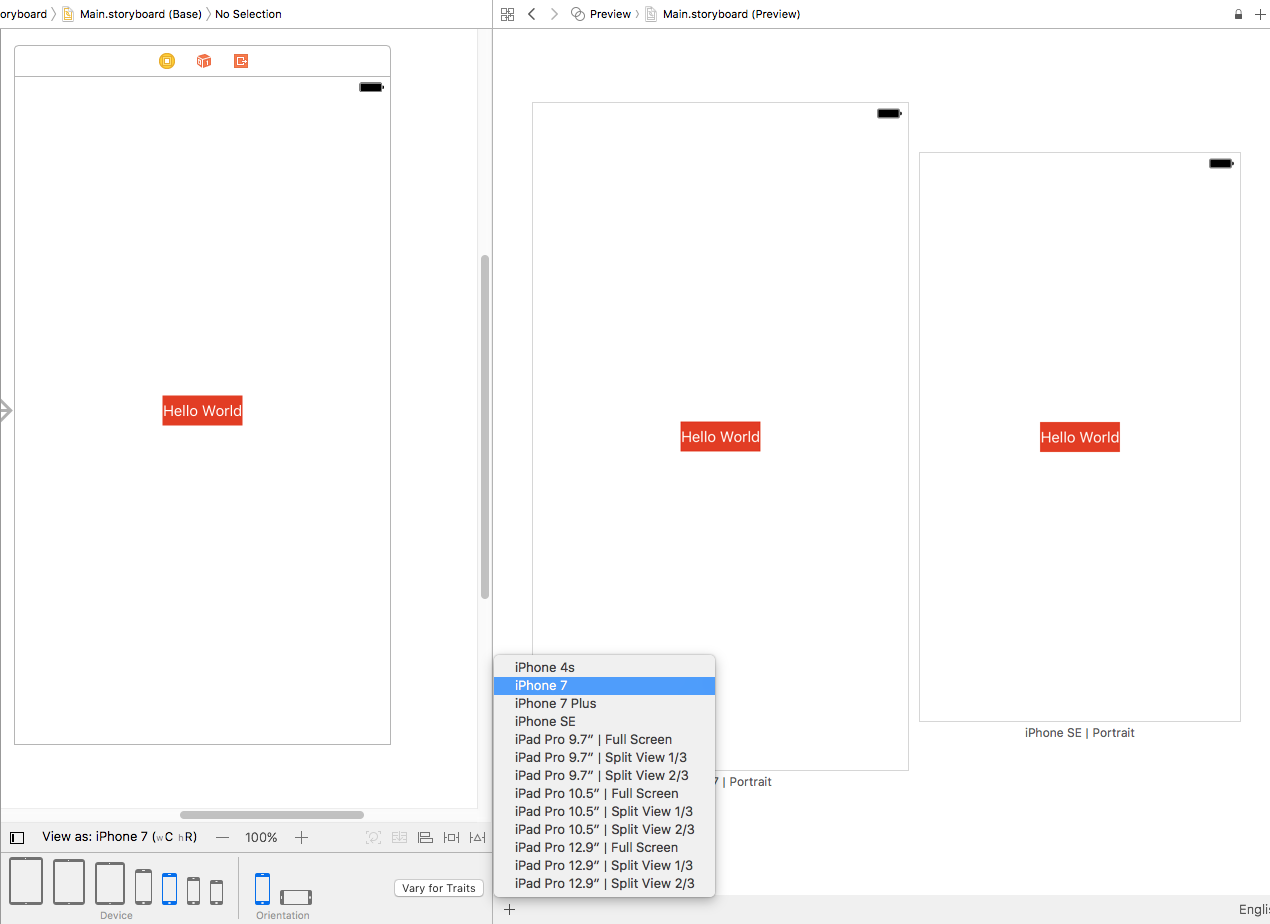The width and height of the screenshot is (1270, 924).
Task: Open the Preview jump bar segment
Action: click(601, 14)
